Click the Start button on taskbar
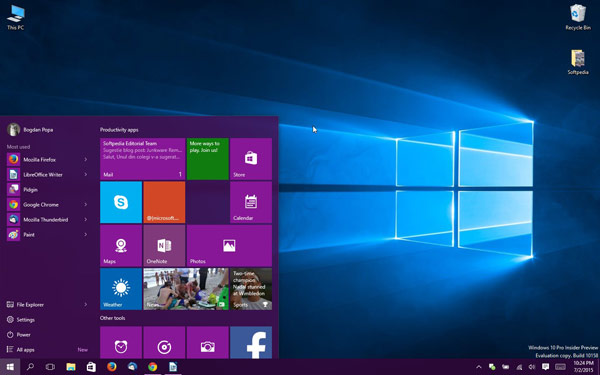Image resolution: width=600 pixels, height=375 pixels. 10,367
